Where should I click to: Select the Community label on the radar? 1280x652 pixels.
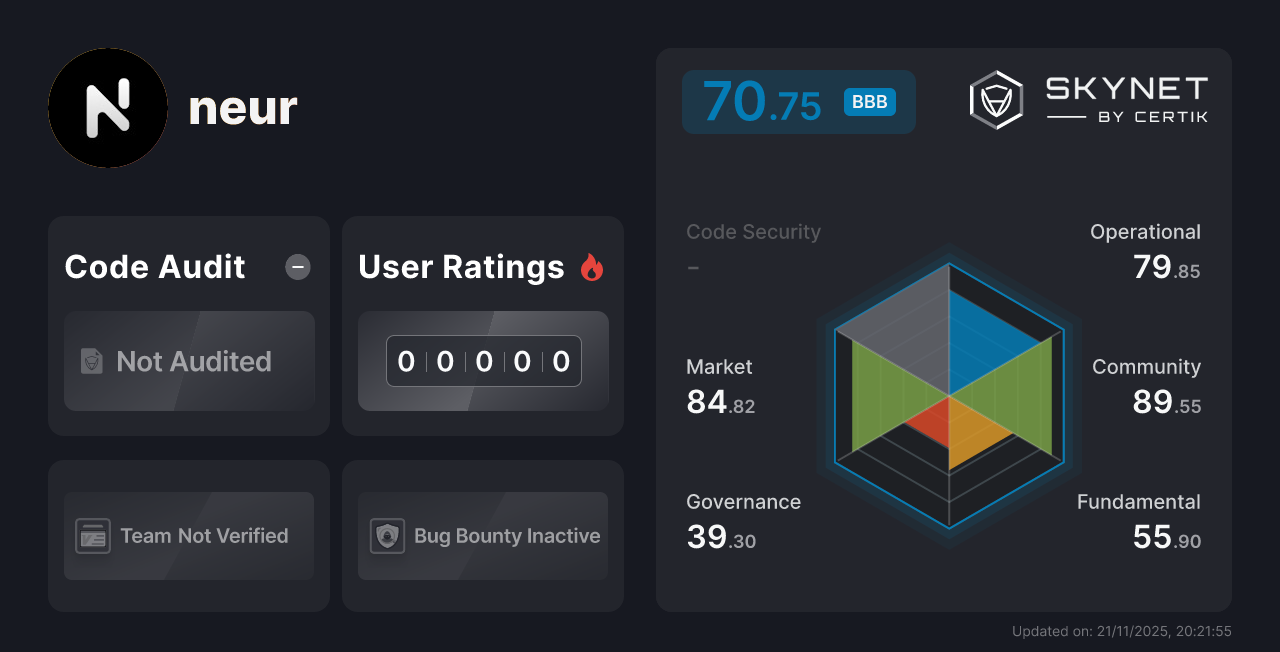pyautogui.click(x=1146, y=366)
